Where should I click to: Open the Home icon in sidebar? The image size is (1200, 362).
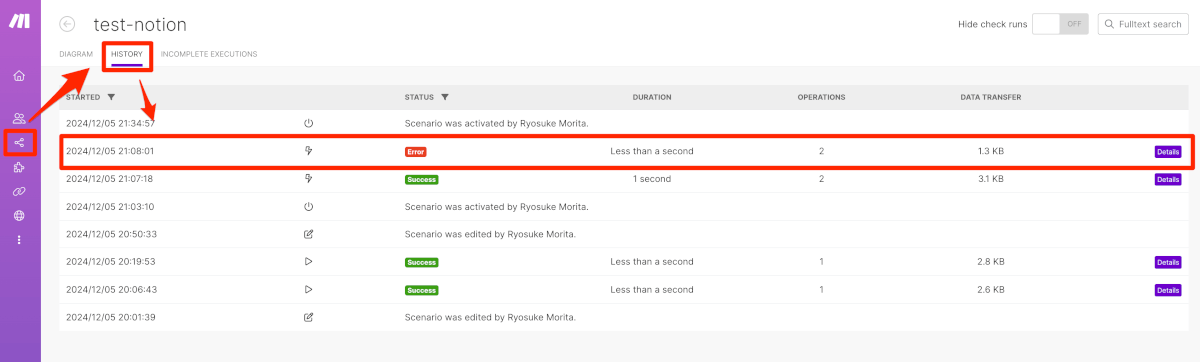pyautogui.click(x=19, y=76)
